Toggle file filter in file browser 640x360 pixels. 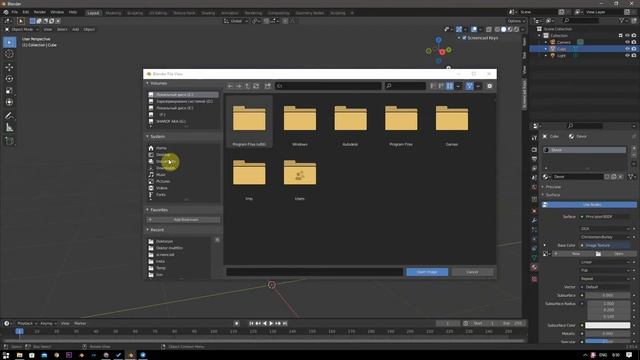[469, 86]
